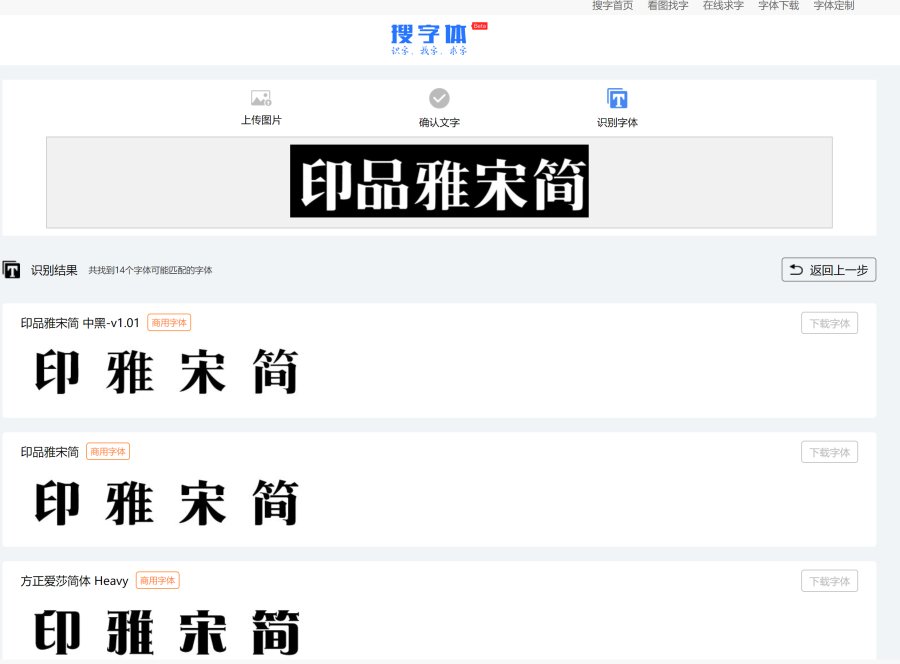Image resolution: width=900 pixels, height=664 pixels.
Task: Open the 搜字首页 navigation item
Action: (x=612, y=6)
